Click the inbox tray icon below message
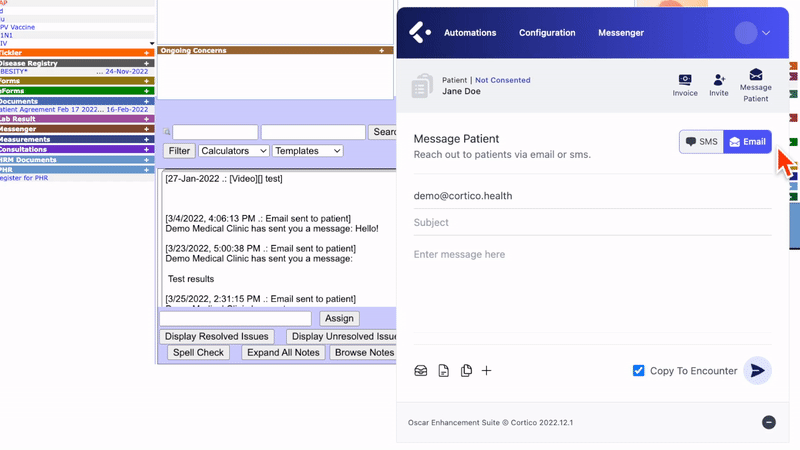Image resolution: width=800 pixels, height=450 pixels. pos(421,371)
